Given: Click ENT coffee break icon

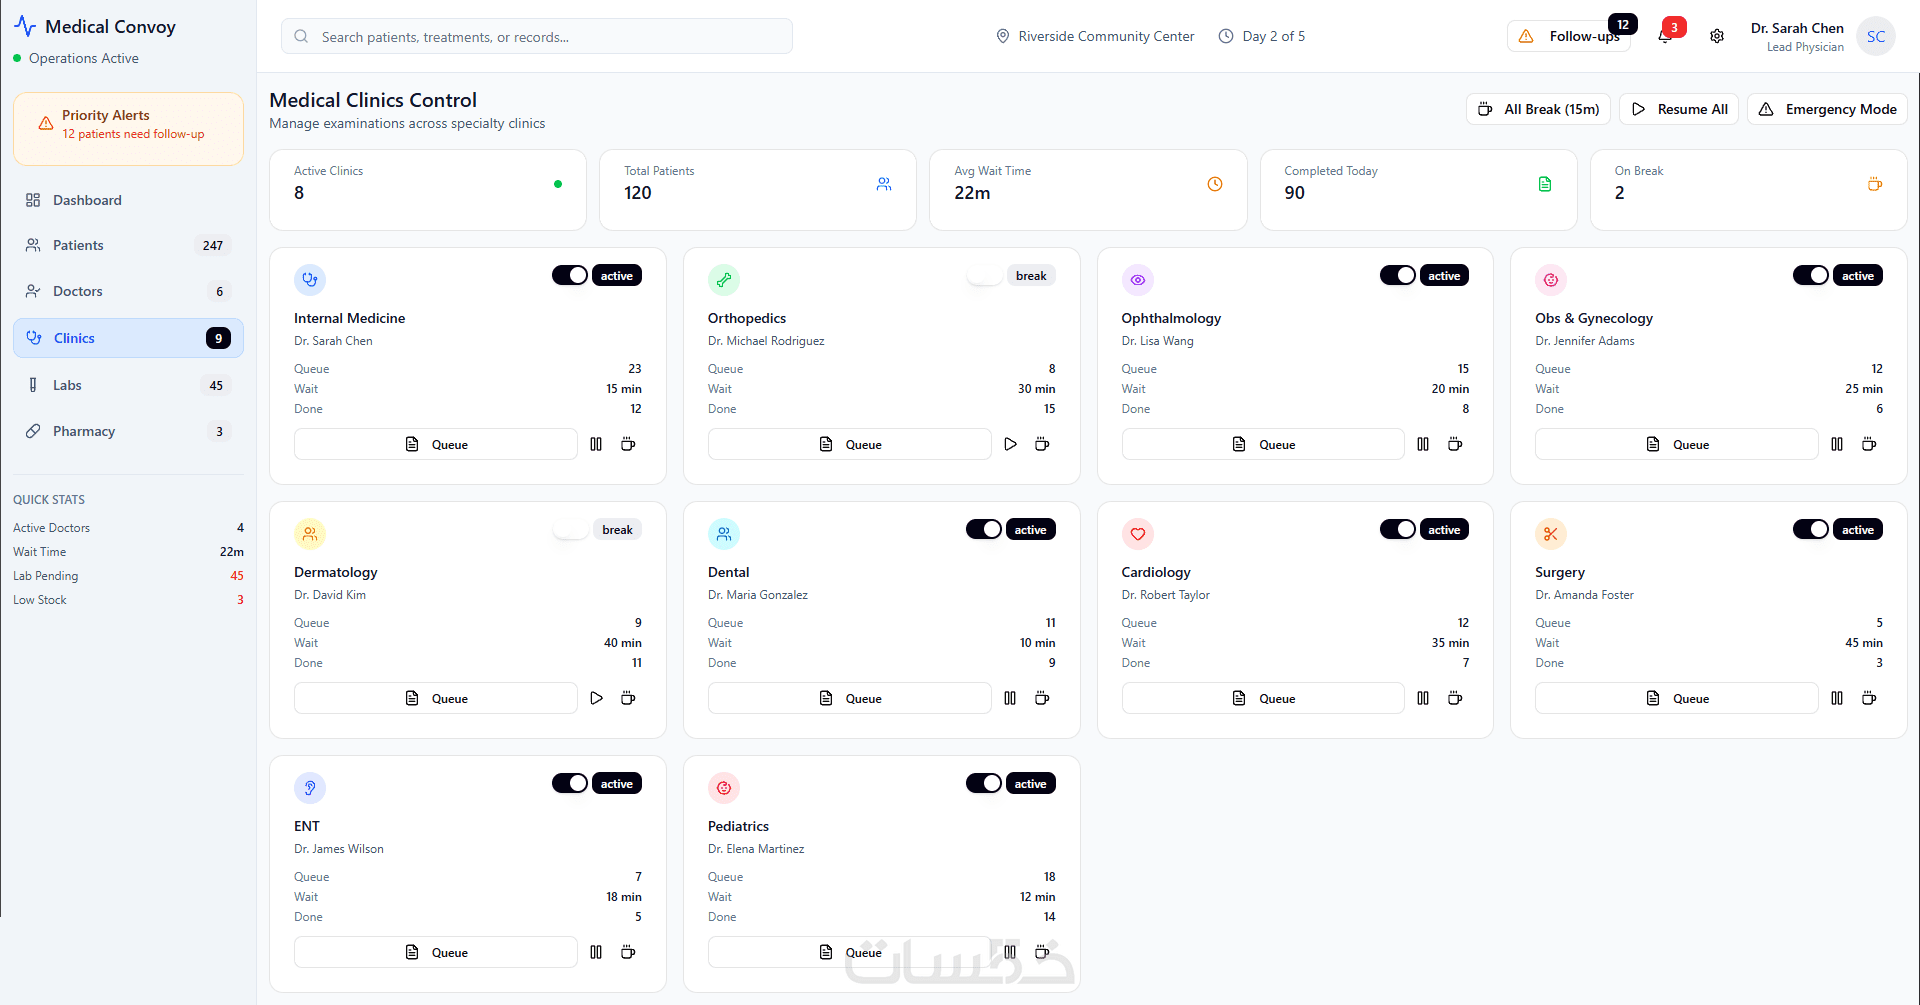Looking at the screenshot, I should 628,952.
